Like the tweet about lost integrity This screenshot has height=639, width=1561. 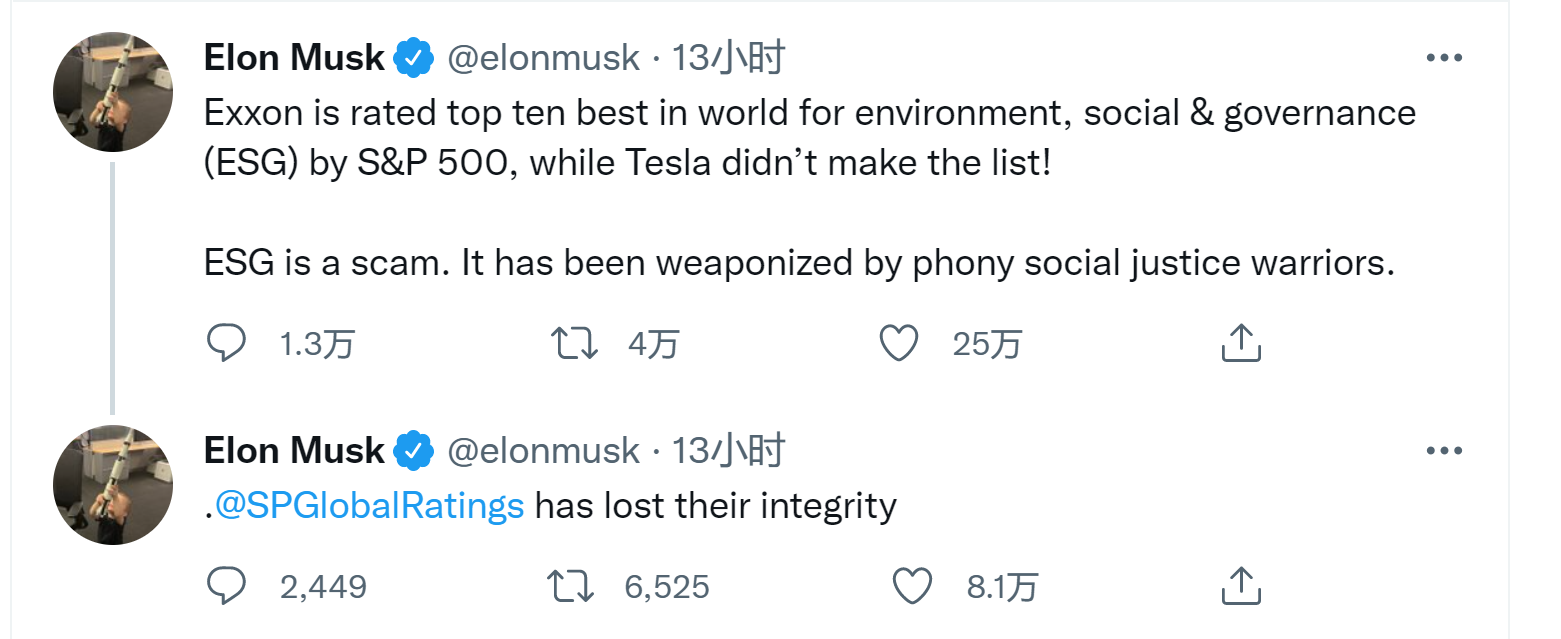click(x=912, y=585)
